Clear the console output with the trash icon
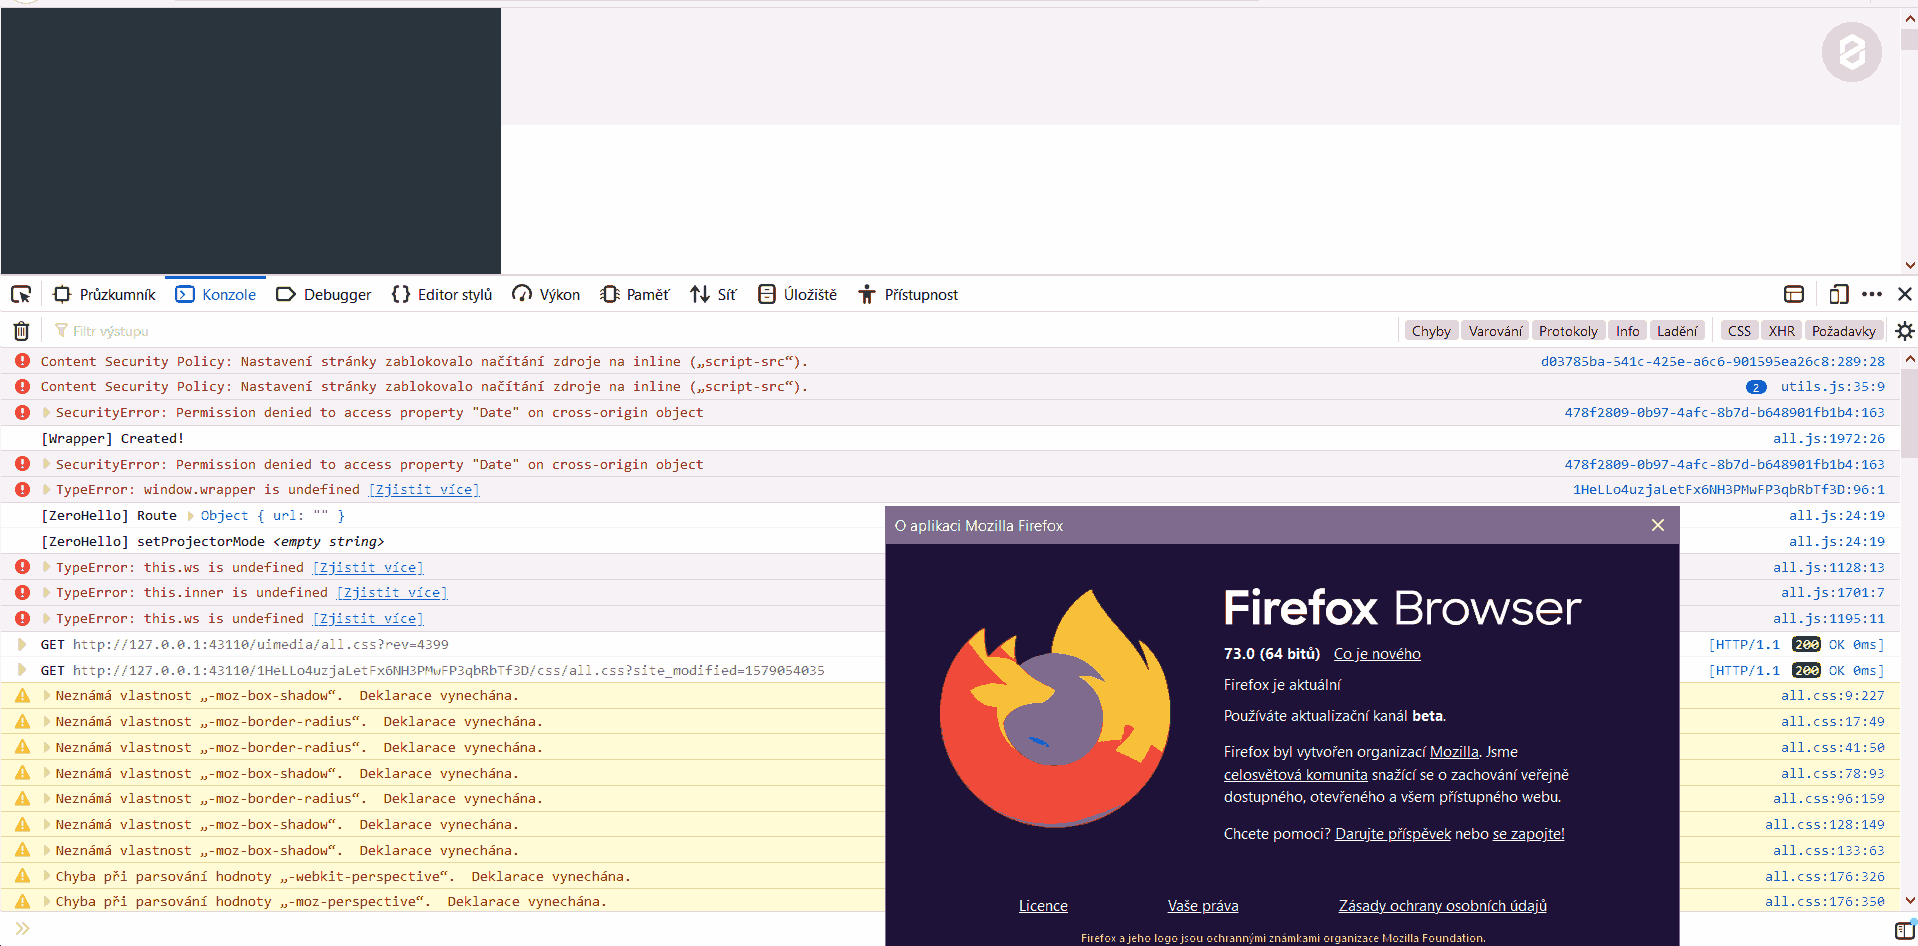 (x=20, y=330)
